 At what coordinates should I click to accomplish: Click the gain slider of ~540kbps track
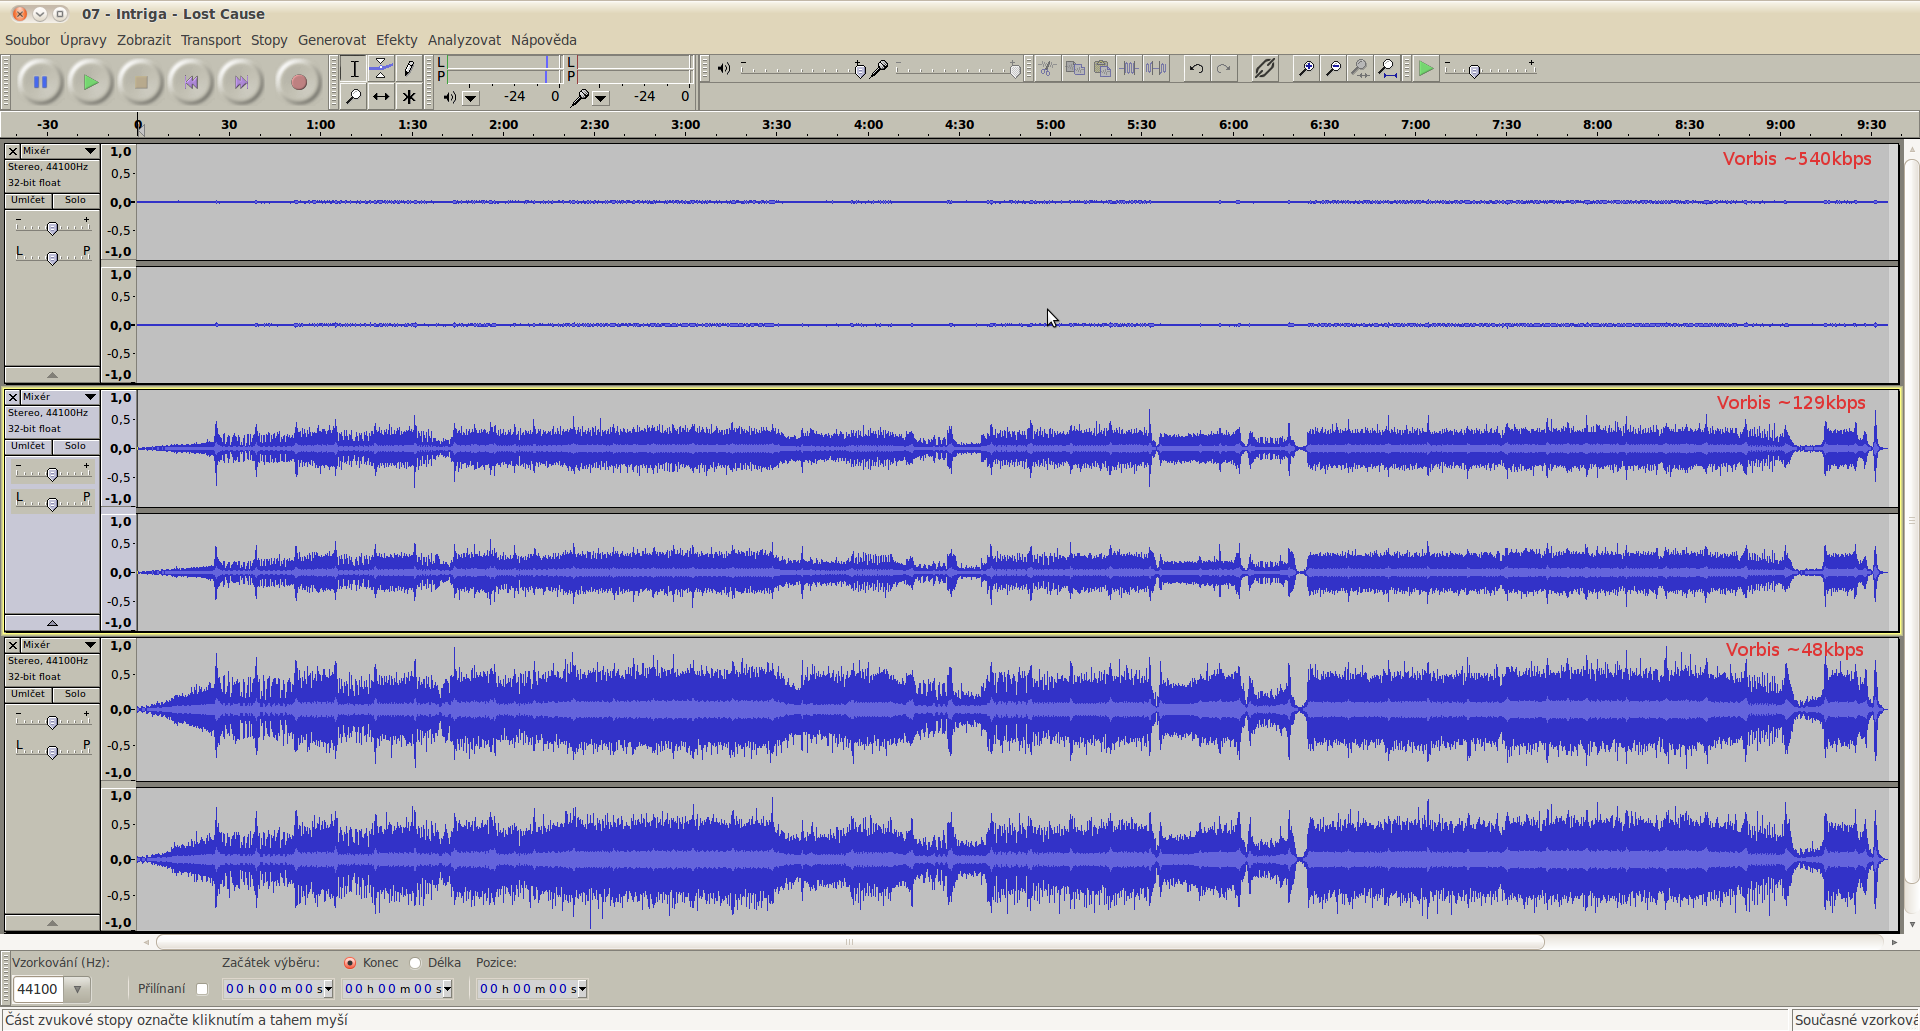pyautogui.click(x=52, y=226)
